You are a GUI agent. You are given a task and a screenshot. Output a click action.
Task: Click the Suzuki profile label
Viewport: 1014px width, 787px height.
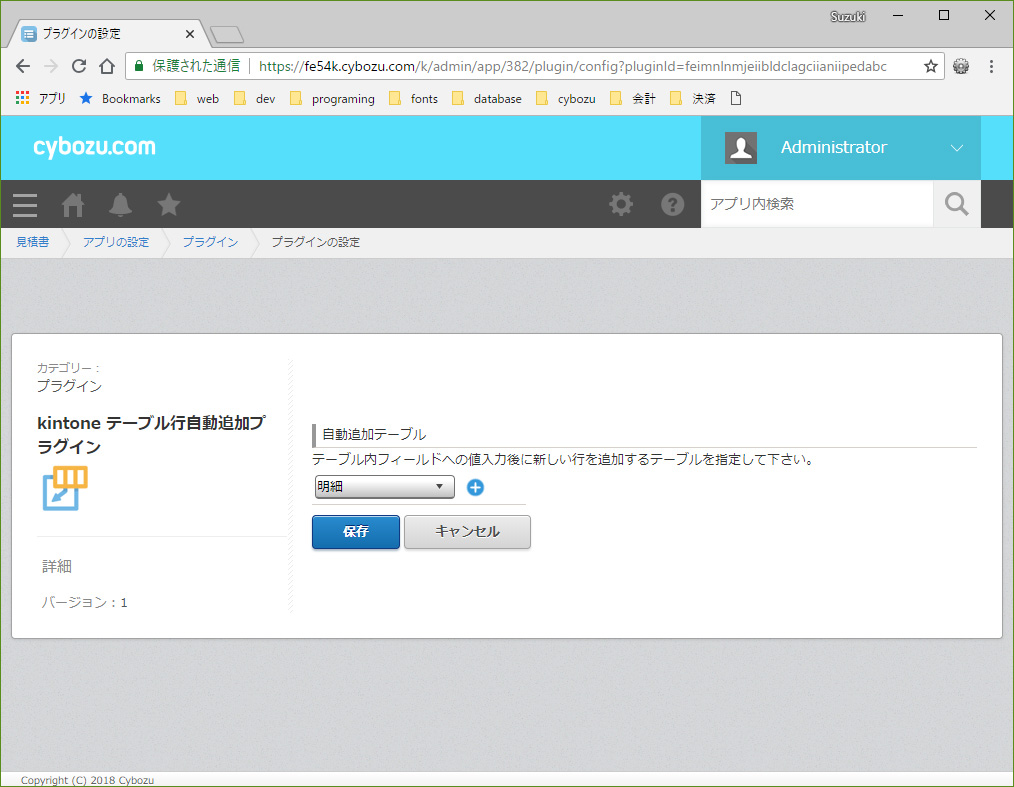[x=847, y=16]
